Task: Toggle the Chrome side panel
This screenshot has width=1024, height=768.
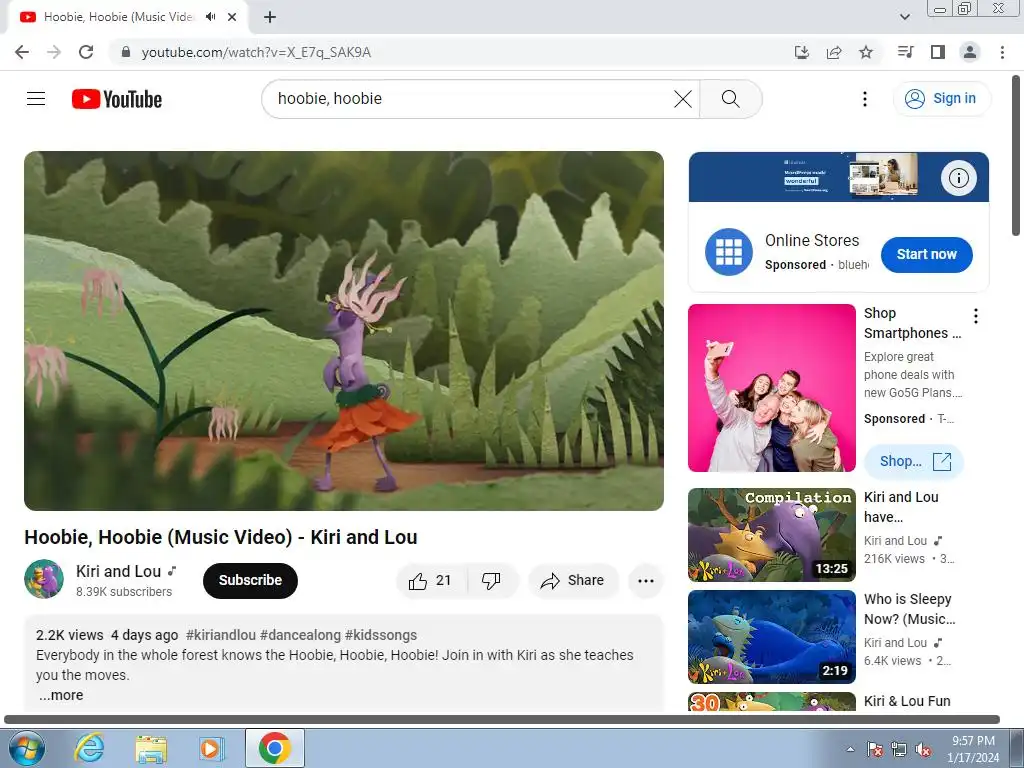Action: 938,52
